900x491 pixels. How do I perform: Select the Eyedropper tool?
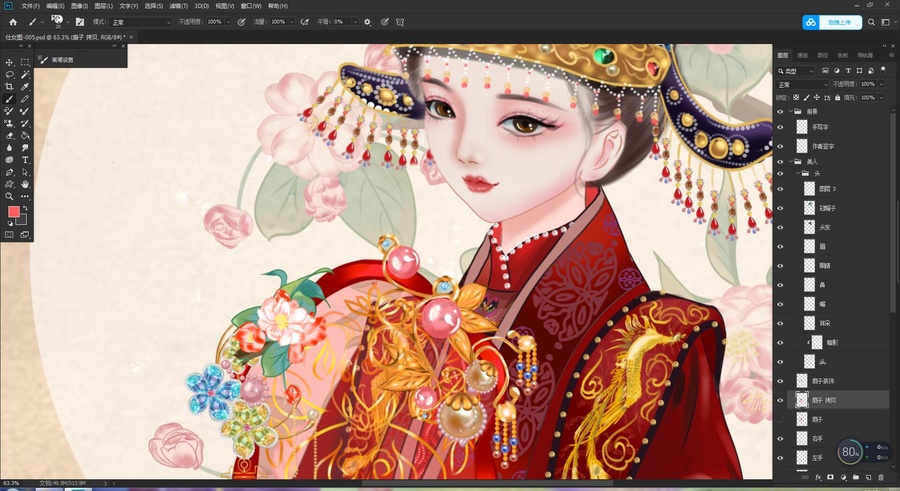tap(25, 87)
